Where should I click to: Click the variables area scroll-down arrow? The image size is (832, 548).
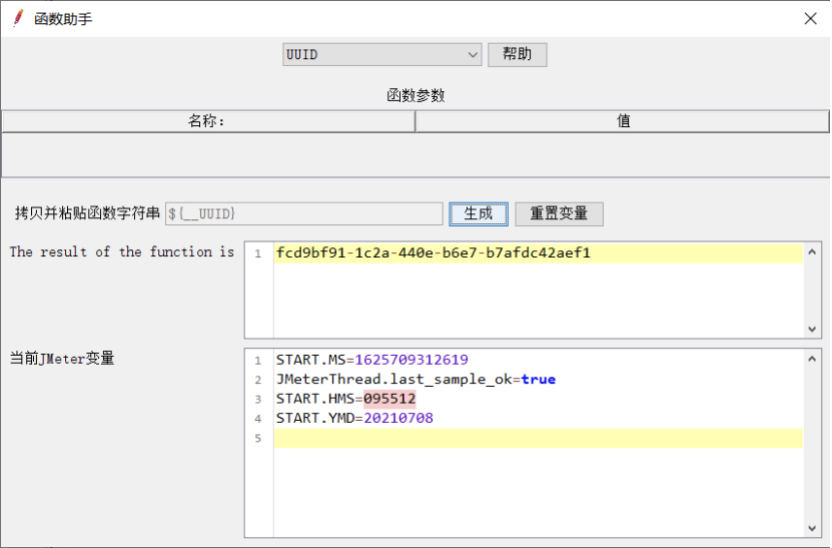812,528
